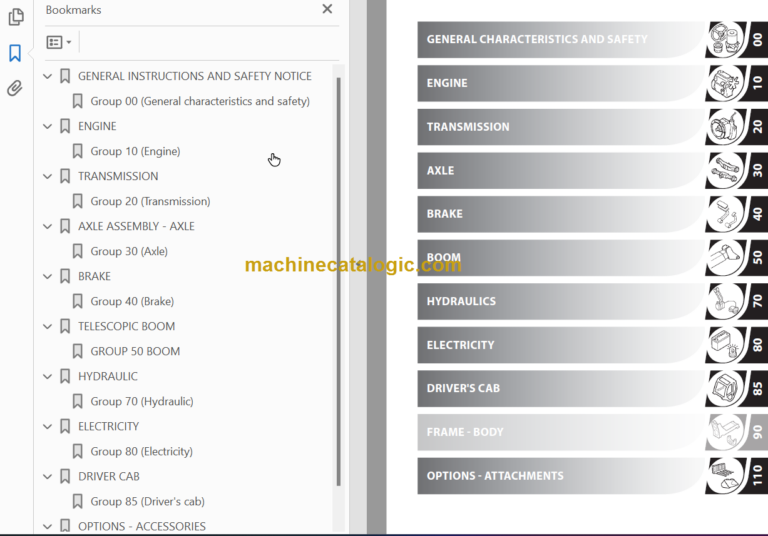
Task: Collapse the GENERAL INSTRUCTIONS AND SAFETY NOTICE bookmark
Action: coord(48,76)
